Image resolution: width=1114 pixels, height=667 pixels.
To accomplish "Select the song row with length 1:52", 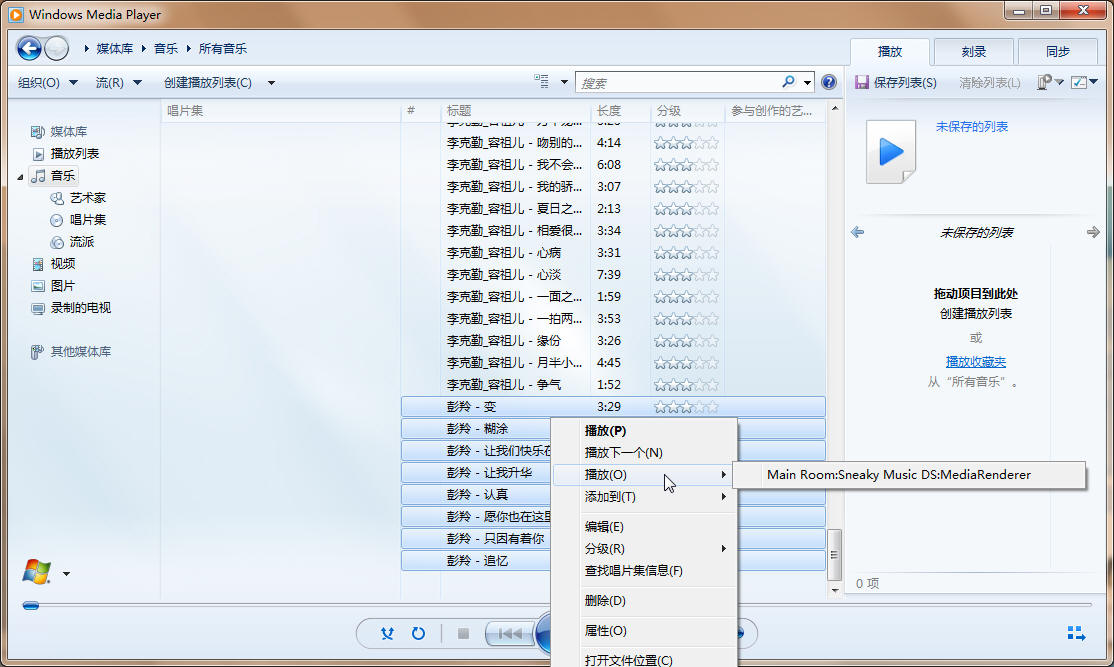I will [x=613, y=385].
